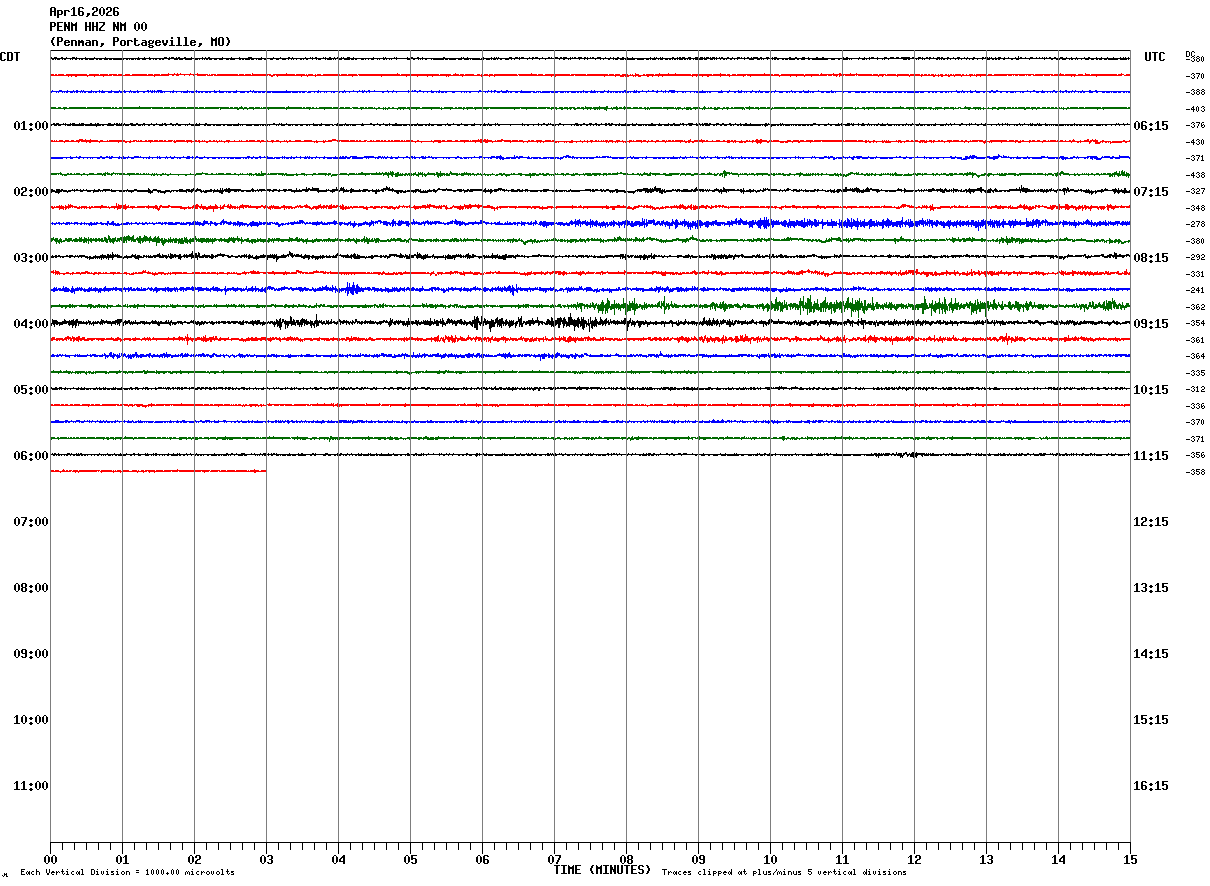Click the DC offset value -376
Image resolution: width=1210 pixels, height=886 pixels.
pos(1195,126)
